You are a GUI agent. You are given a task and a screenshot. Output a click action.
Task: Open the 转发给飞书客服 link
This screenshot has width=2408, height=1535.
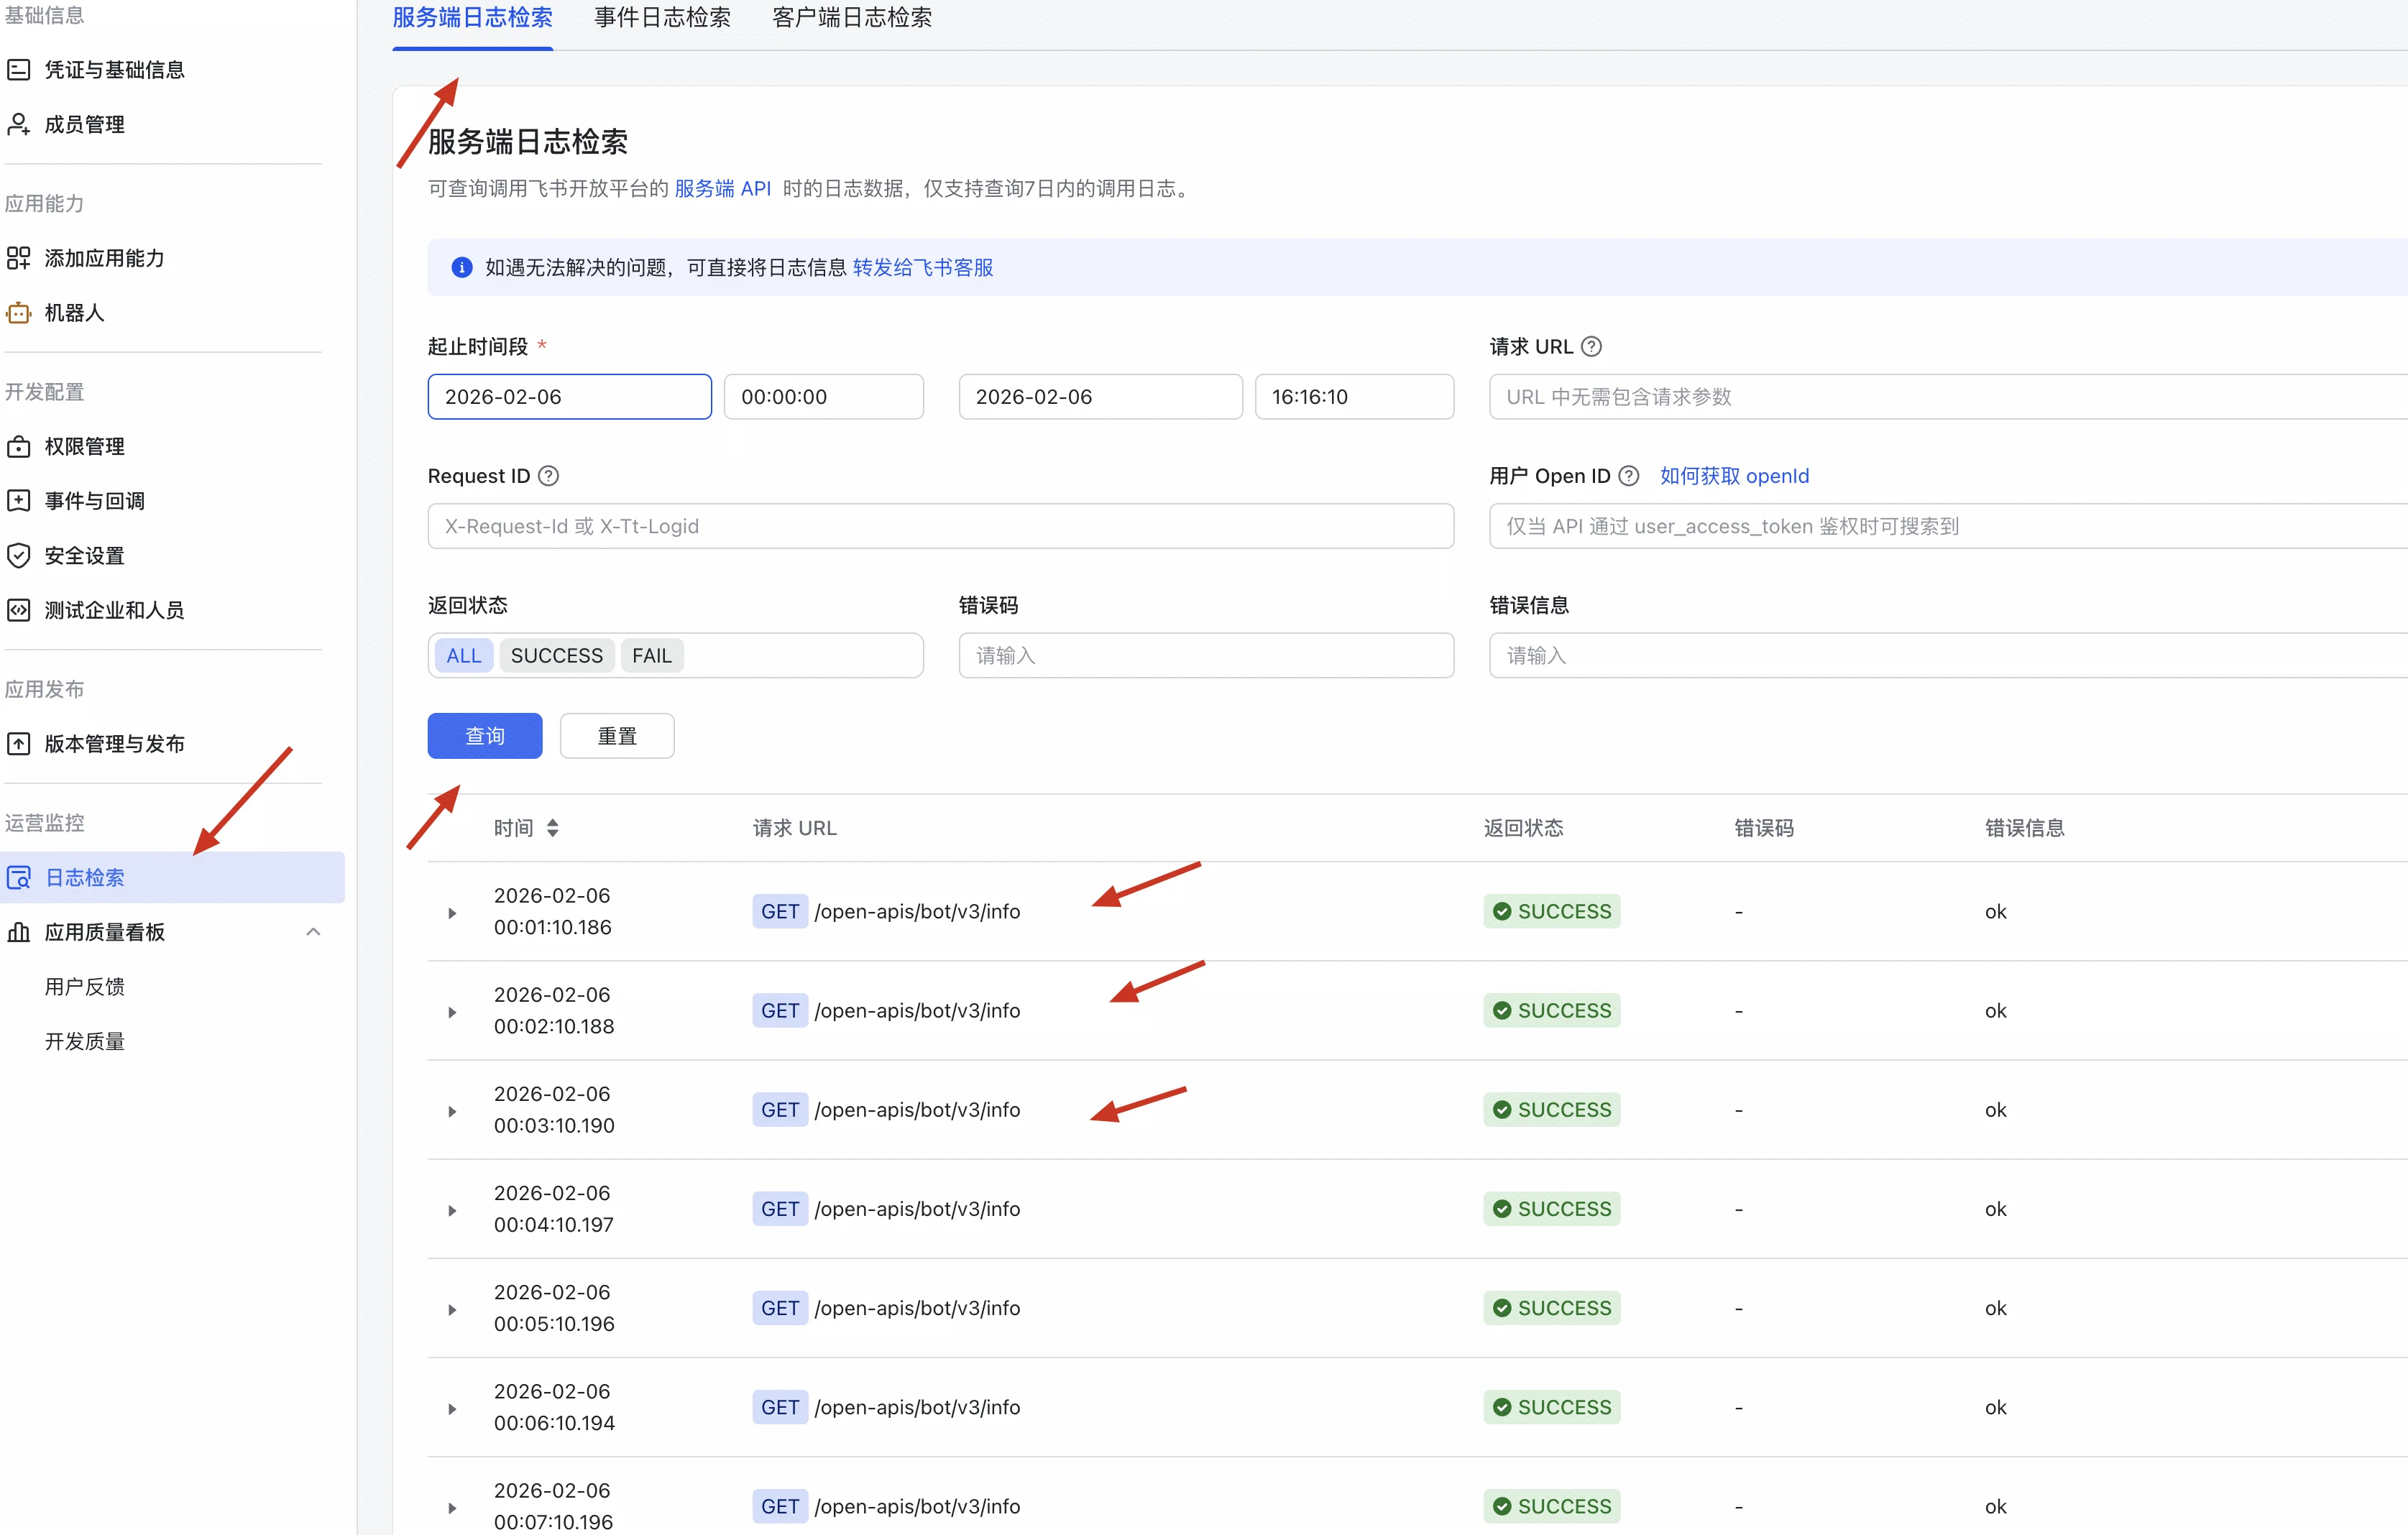point(923,268)
